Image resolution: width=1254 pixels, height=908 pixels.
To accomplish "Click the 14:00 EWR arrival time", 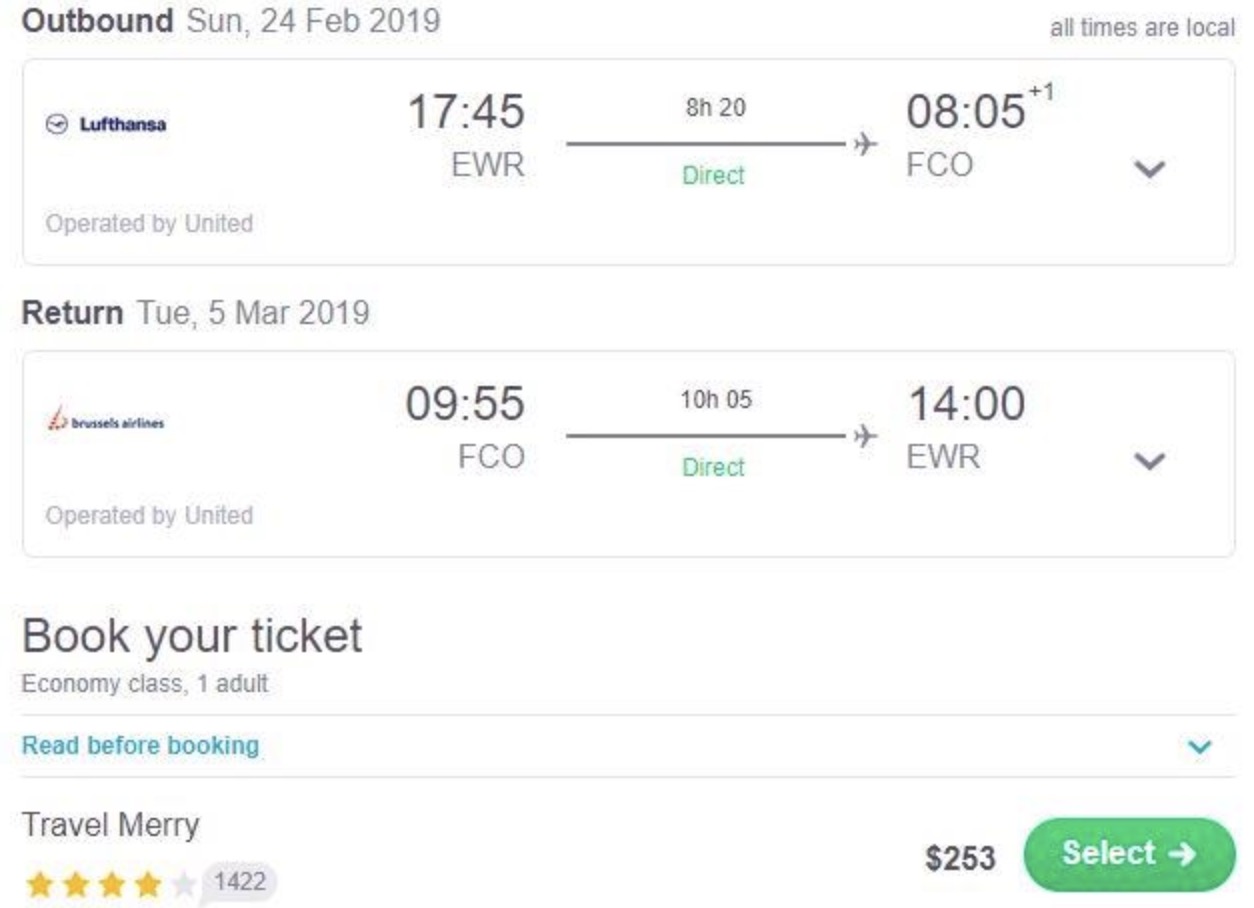I will click(966, 405).
